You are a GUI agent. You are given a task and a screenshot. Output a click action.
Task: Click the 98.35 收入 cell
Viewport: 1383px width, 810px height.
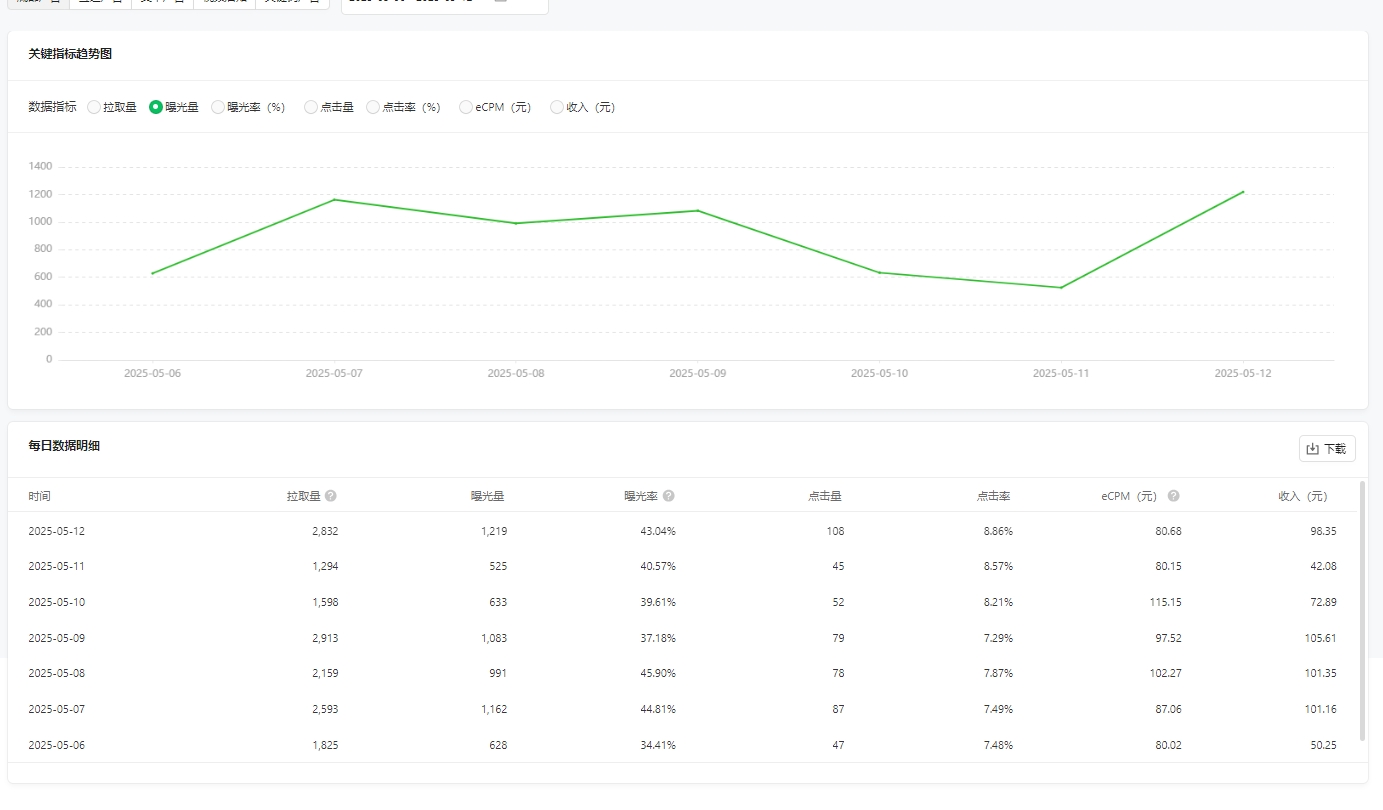point(1321,531)
